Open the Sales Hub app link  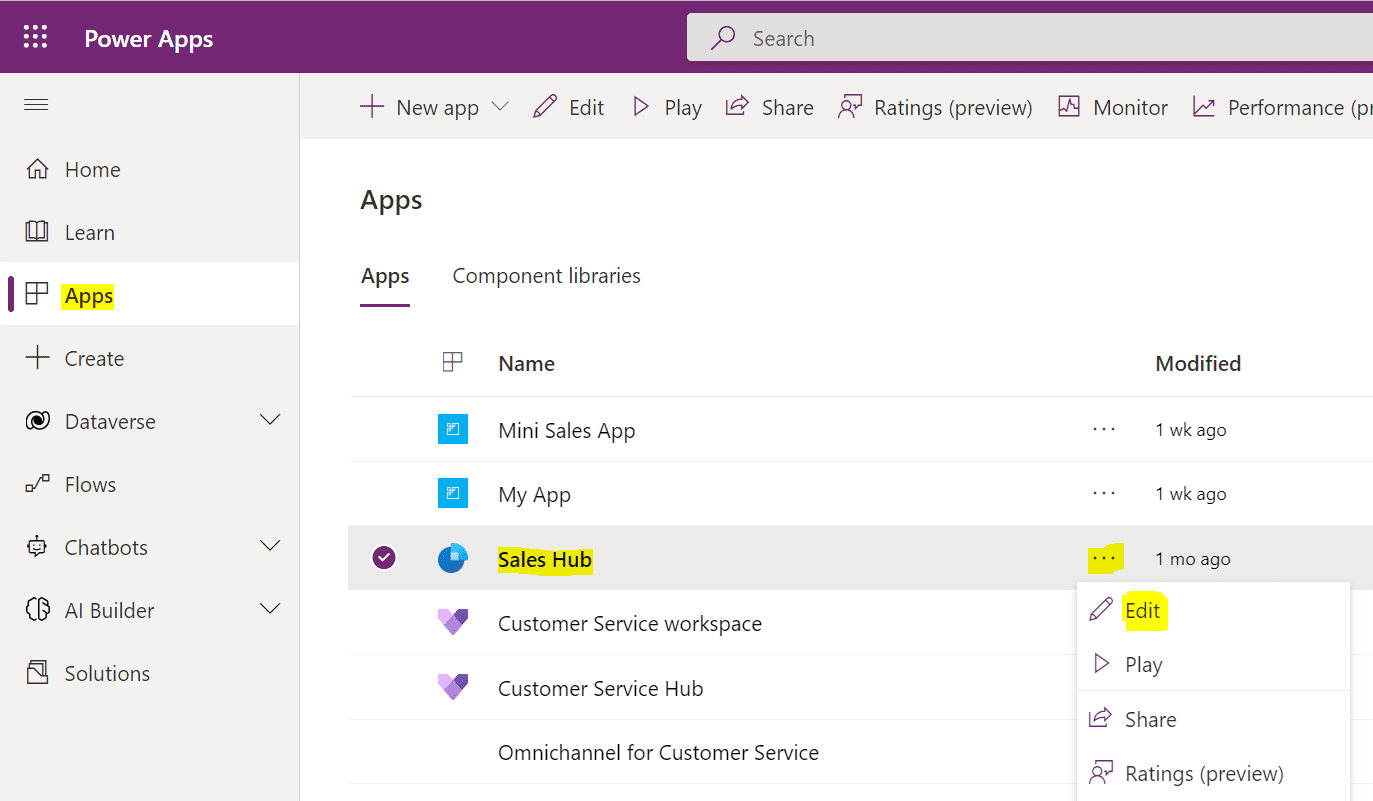tap(545, 560)
